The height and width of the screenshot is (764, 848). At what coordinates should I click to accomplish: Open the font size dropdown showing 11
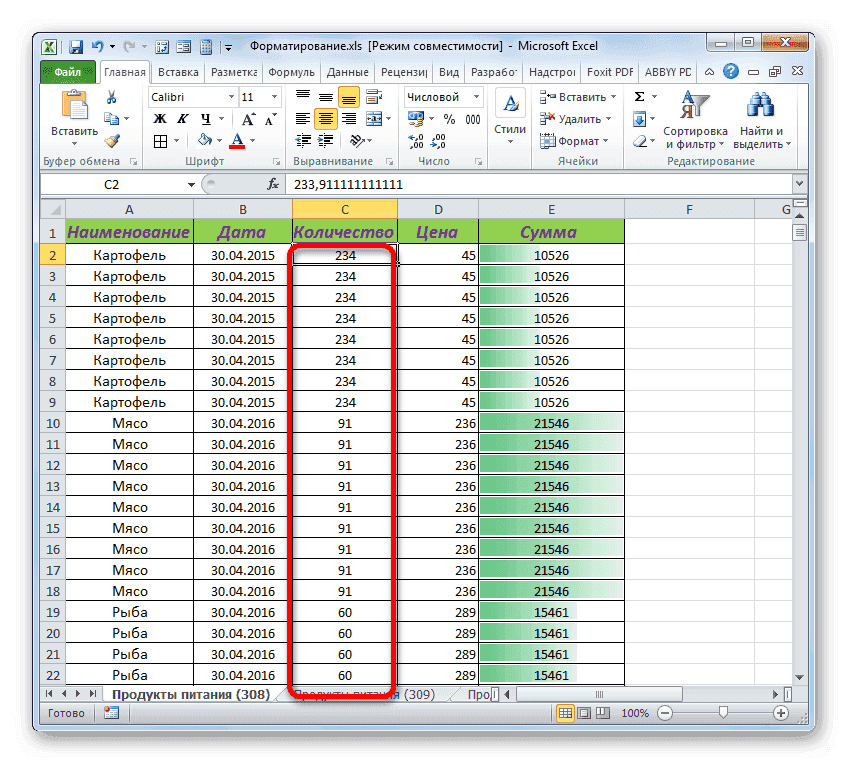272,97
